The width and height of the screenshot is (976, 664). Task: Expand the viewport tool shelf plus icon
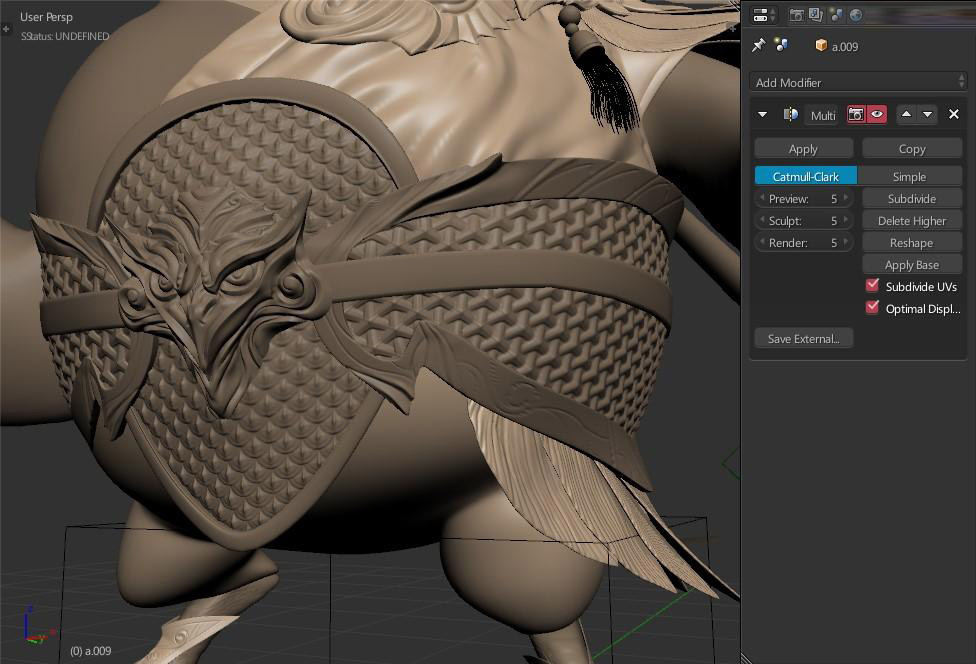6,28
